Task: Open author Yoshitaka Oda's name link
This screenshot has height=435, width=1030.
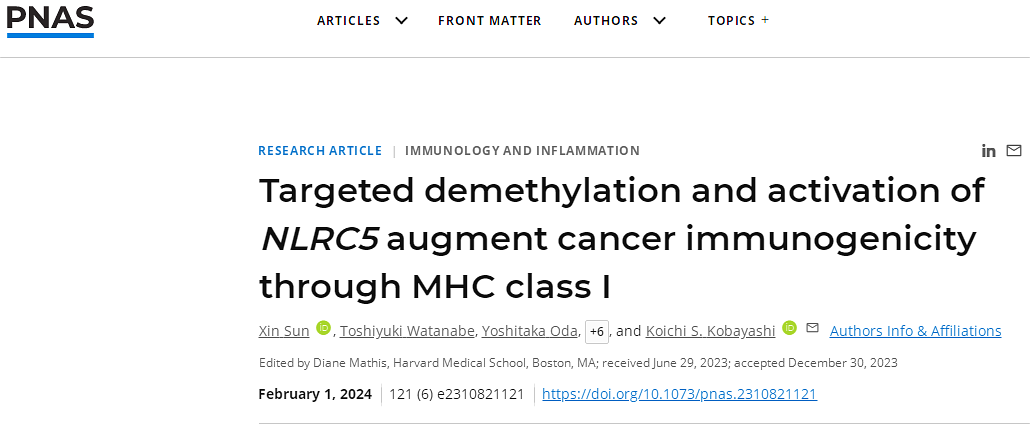Action: click(530, 331)
